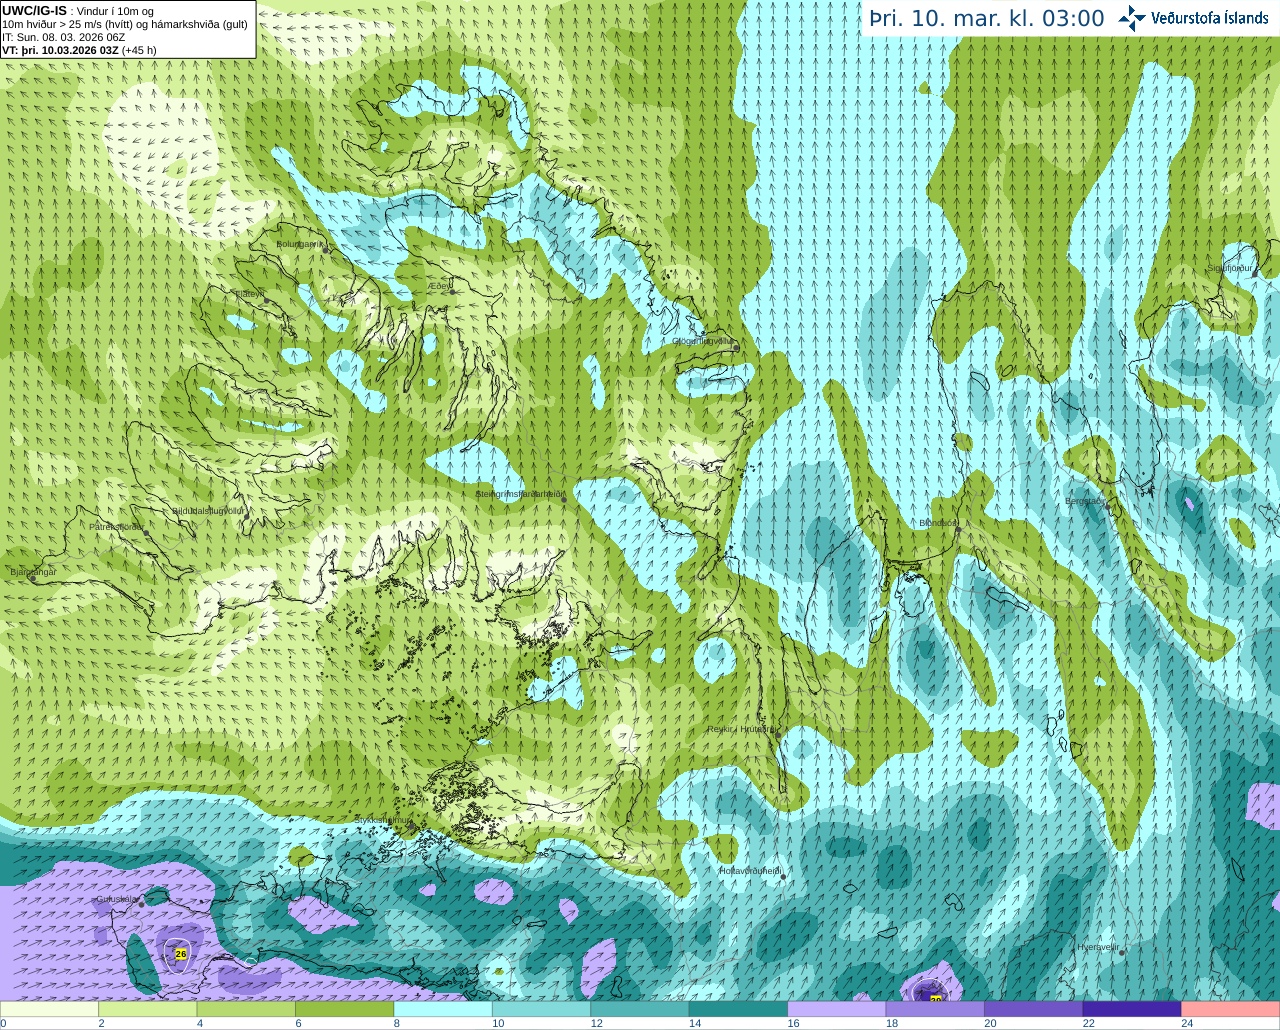Screen dimensions: 1280x1030
Task: Click the legend value 16
Action: pyautogui.click(x=793, y=1023)
